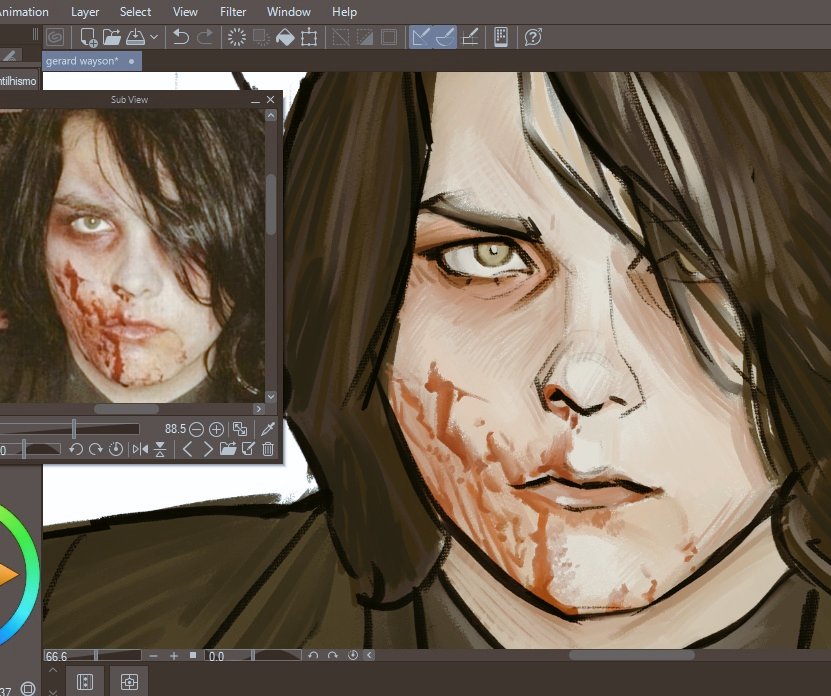Adjust the Sub View zoom slider
Image resolution: width=831 pixels, height=696 pixels.
tap(69, 429)
